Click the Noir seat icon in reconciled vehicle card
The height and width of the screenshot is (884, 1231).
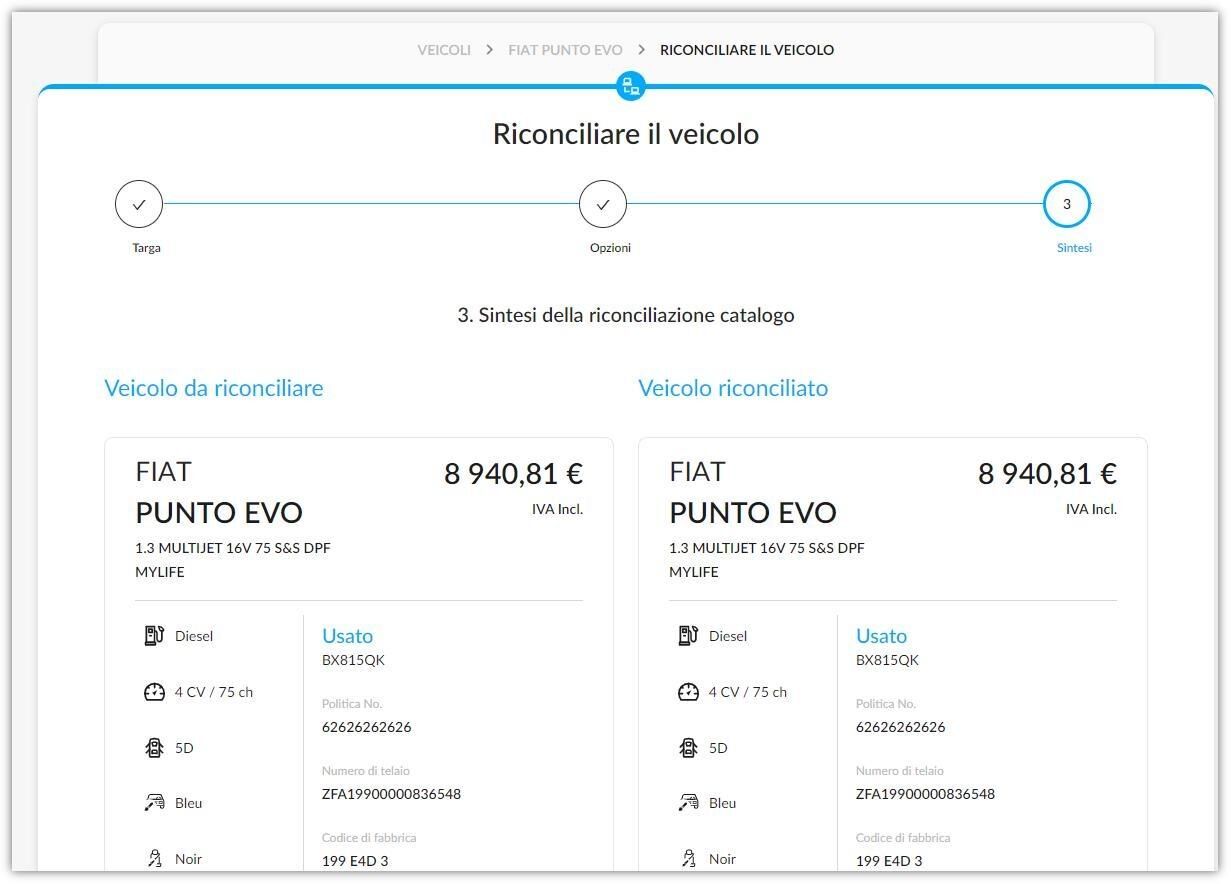click(688, 859)
